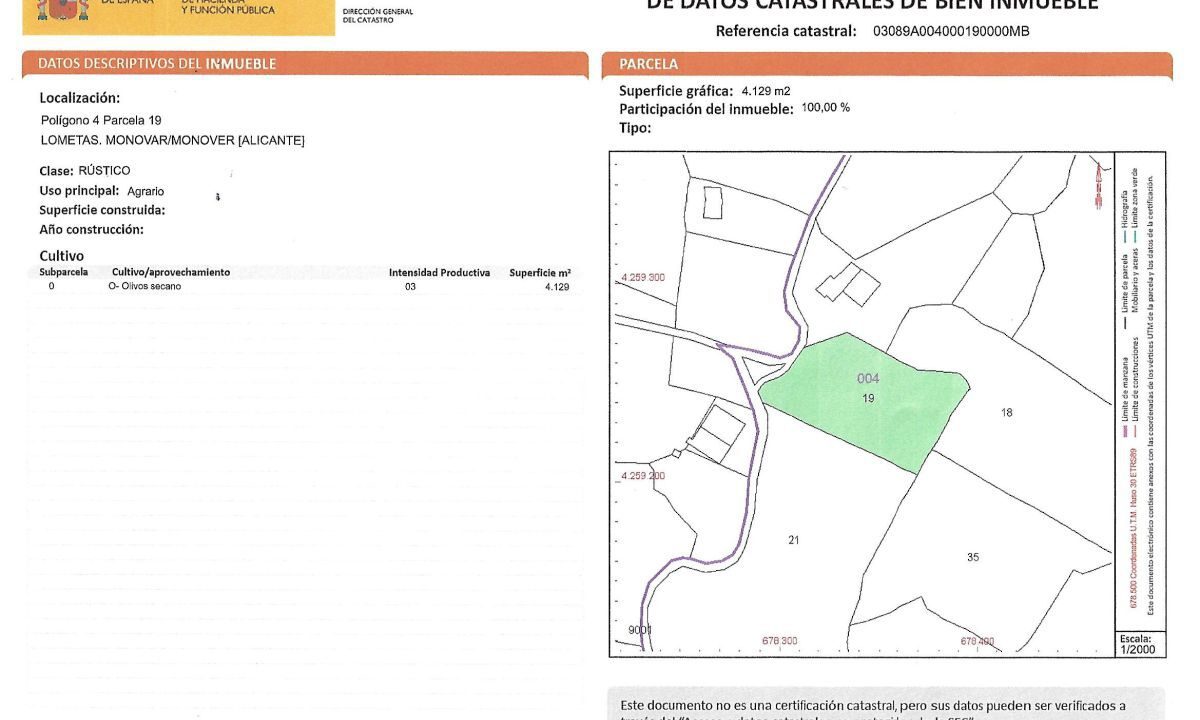Click the '678.300' coordinate label on the map
The height and width of the screenshot is (720, 1200).
780,641
